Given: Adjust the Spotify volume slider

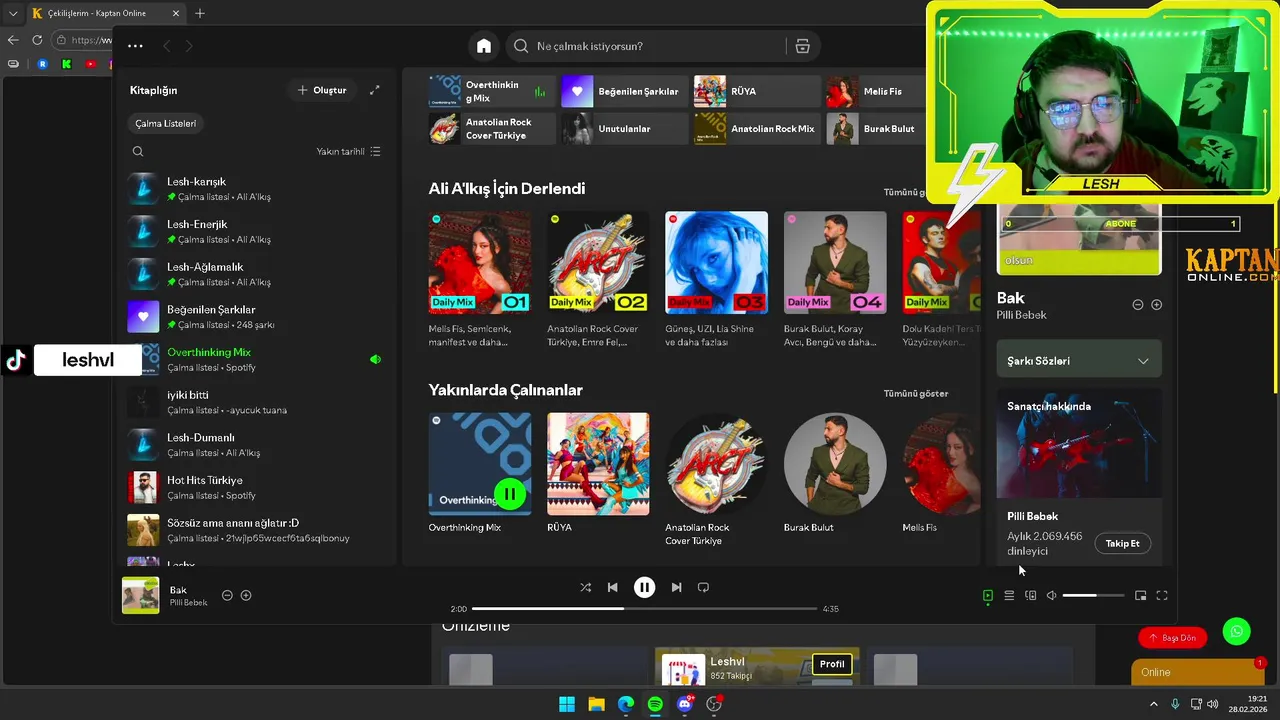Looking at the screenshot, I should point(1093,596).
